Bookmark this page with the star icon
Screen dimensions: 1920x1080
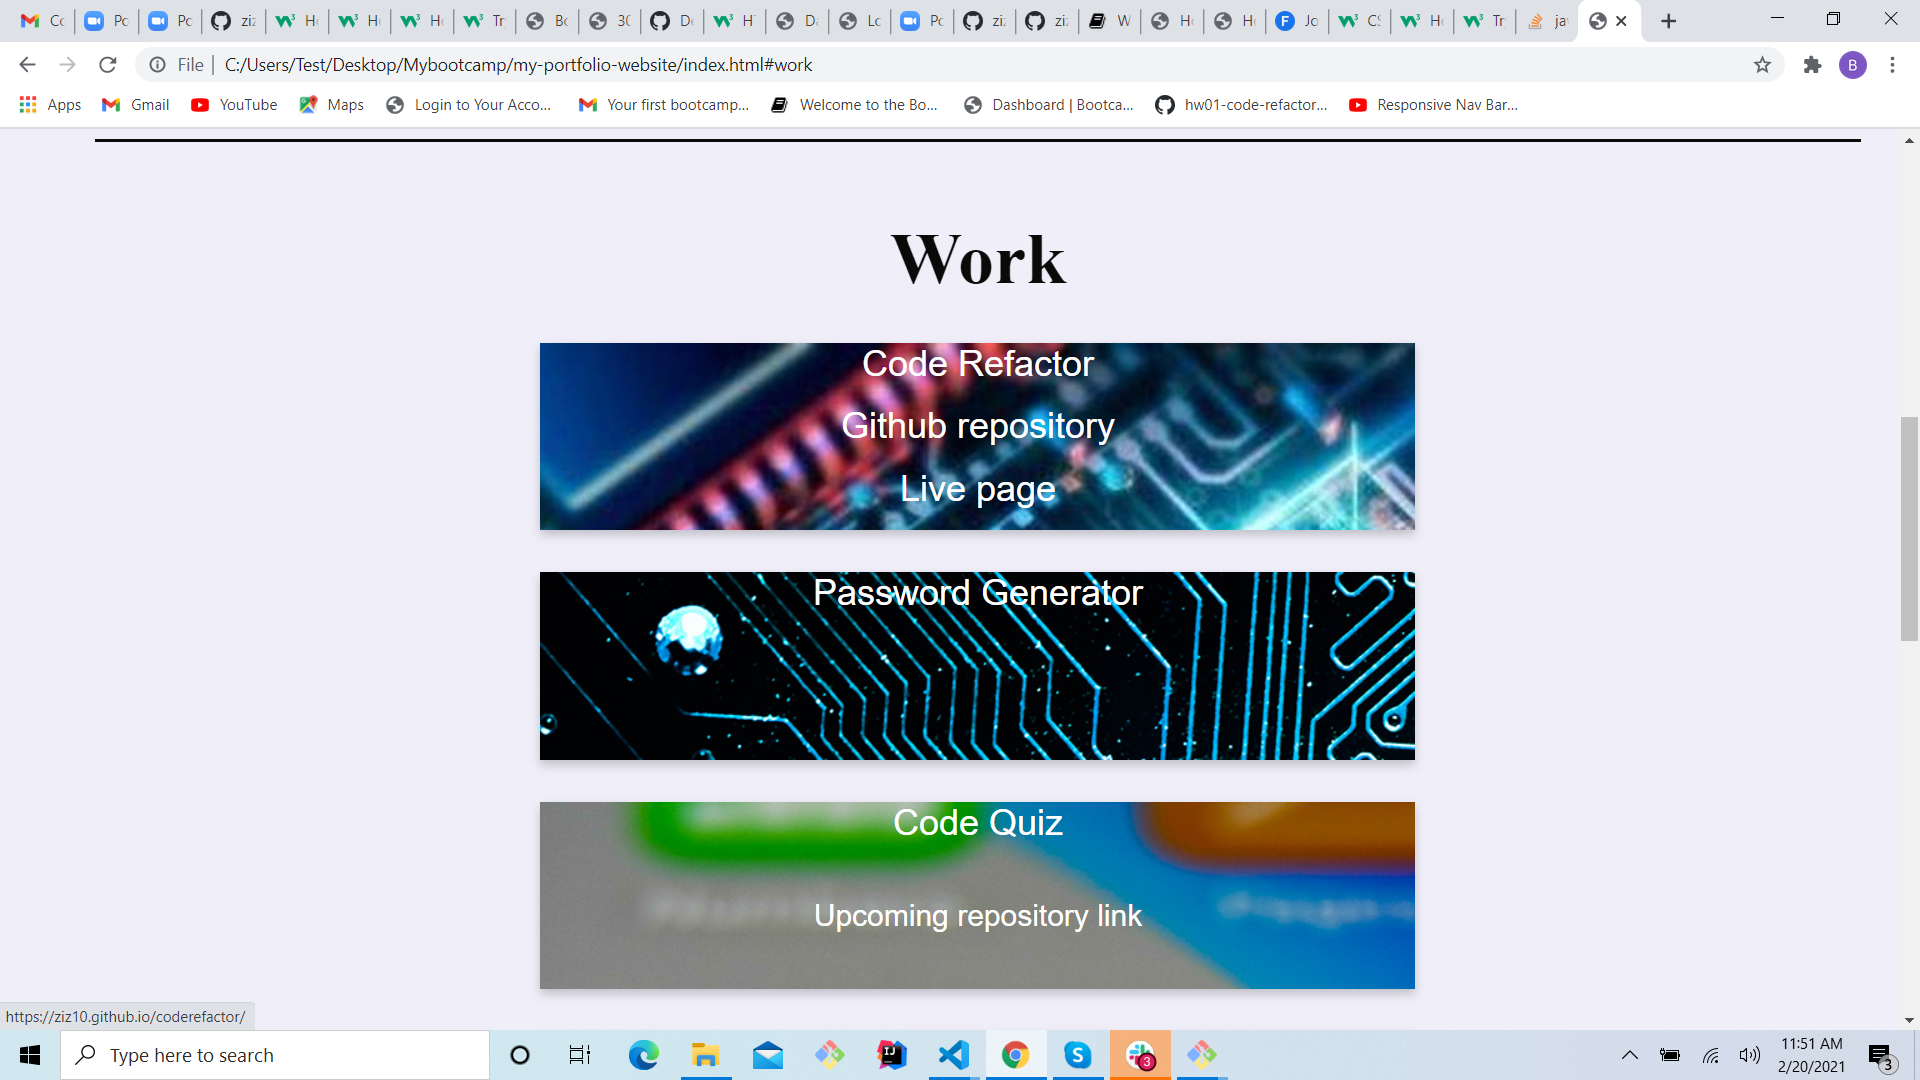point(1762,65)
